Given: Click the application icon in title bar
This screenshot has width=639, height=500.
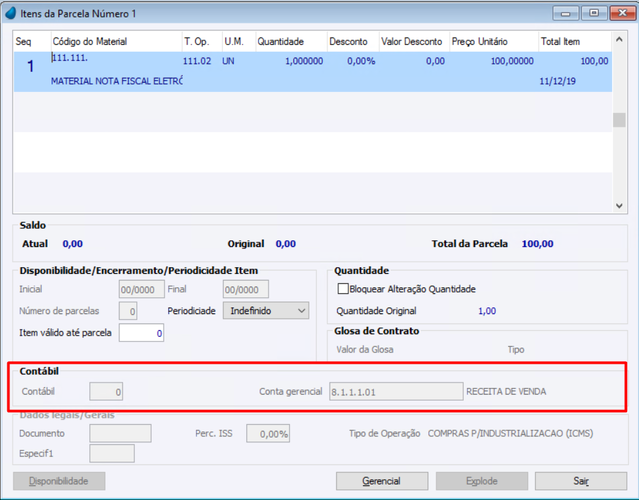Looking at the screenshot, I should (11, 13).
